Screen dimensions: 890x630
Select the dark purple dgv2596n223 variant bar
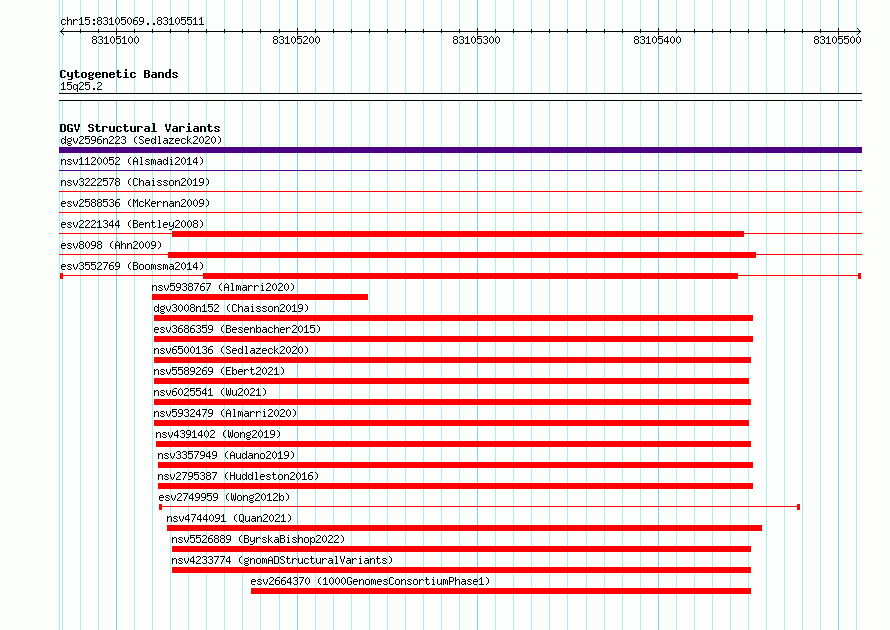(x=460, y=150)
